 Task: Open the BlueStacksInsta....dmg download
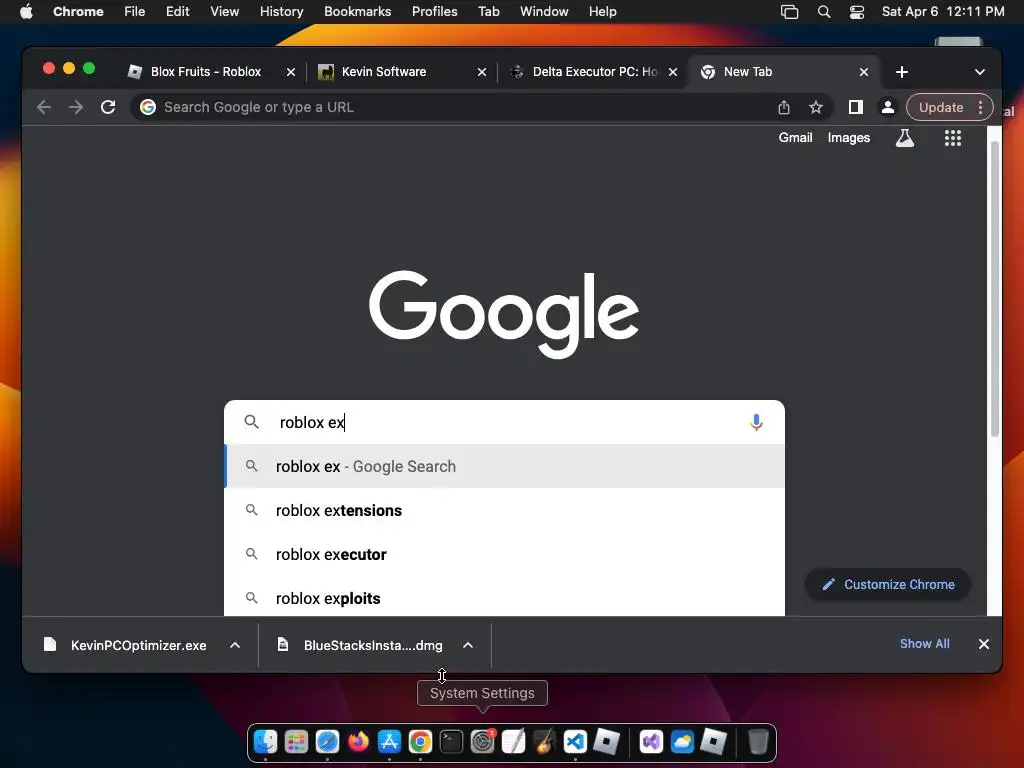pyautogui.click(x=373, y=645)
